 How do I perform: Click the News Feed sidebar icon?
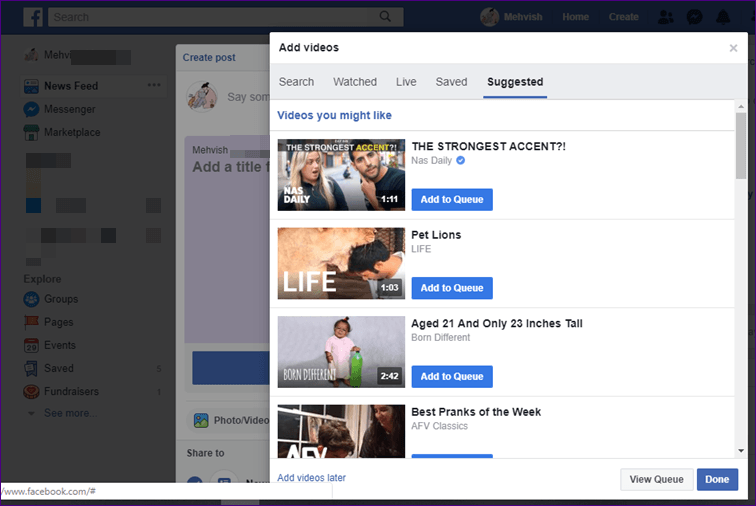31,86
